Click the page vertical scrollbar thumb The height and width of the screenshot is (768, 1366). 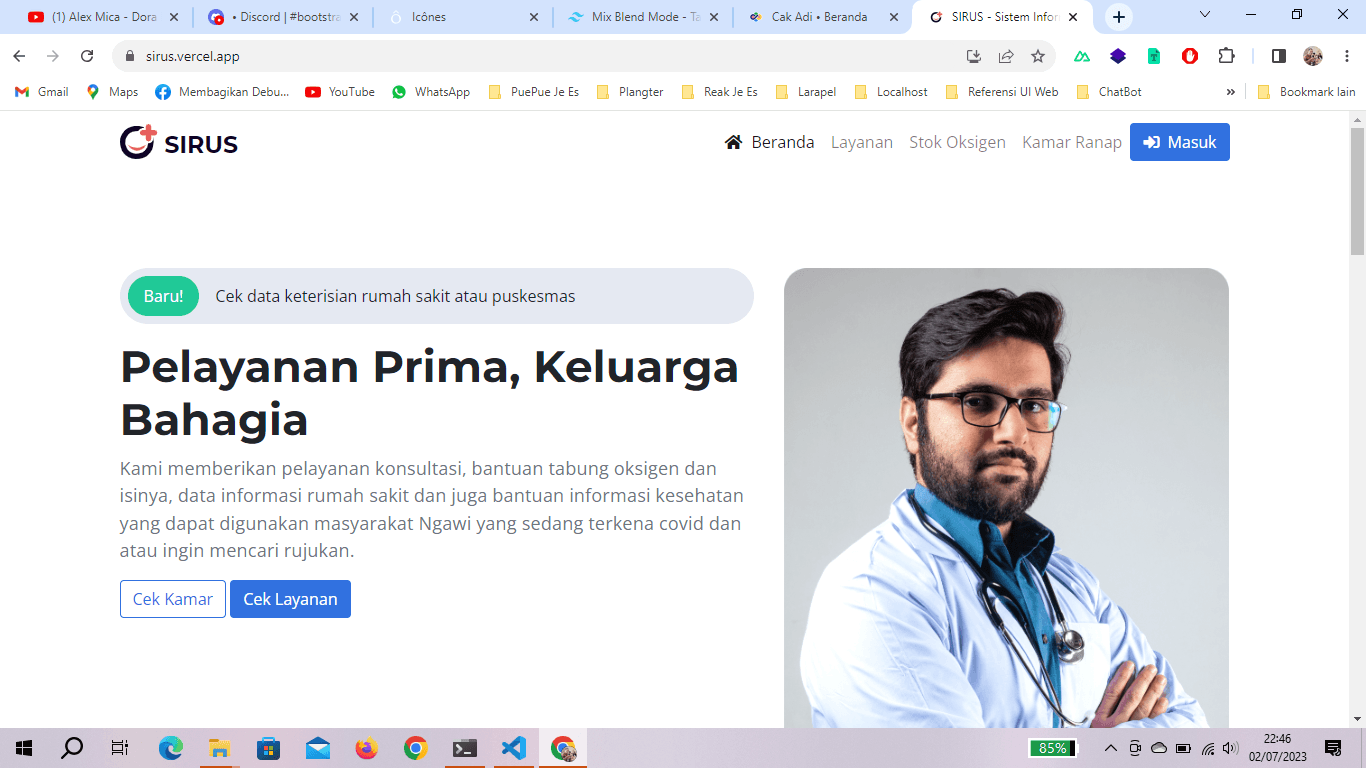coord(1357,190)
